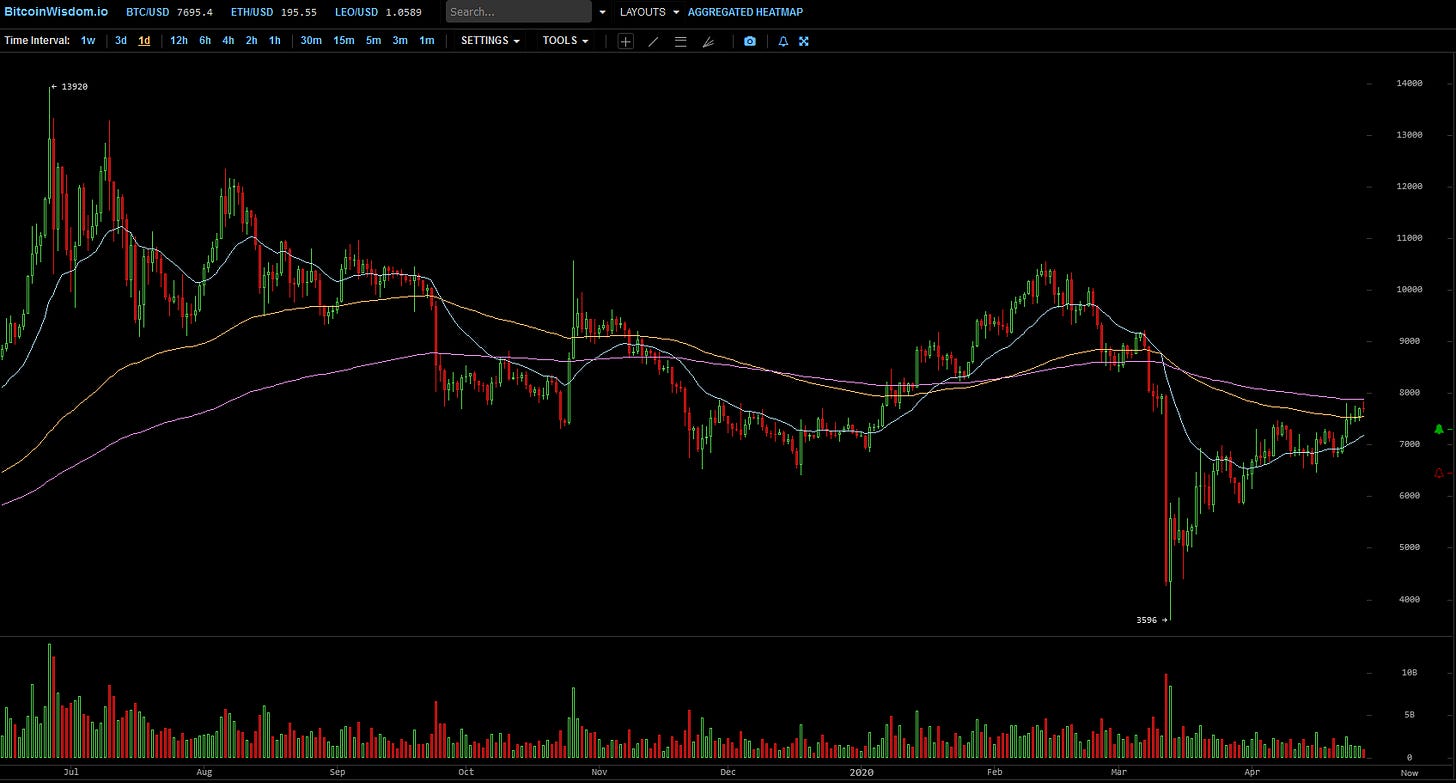This screenshot has height=783, width=1456.
Task: Open alerts via toolbar bell icon
Action: tap(783, 41)
